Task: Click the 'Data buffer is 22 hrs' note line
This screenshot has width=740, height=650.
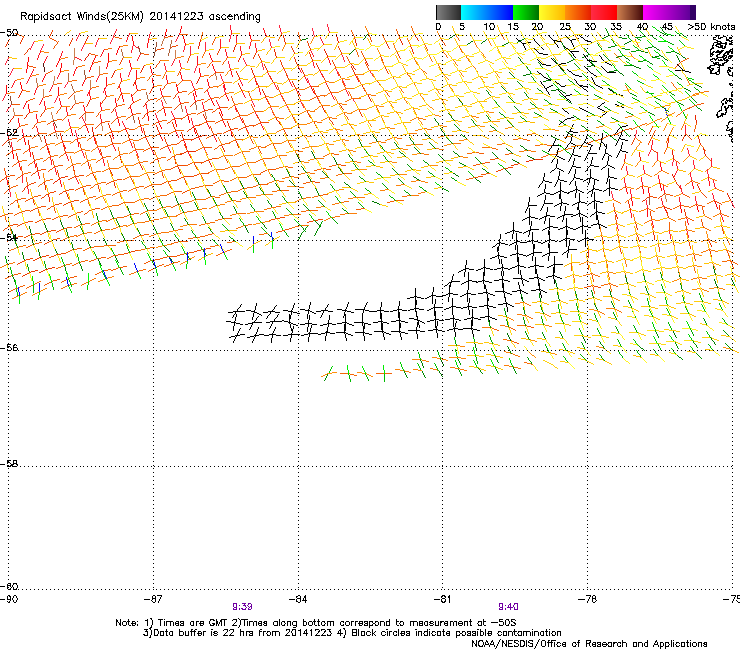Action: pyautogui.click(x=352, y=633)
